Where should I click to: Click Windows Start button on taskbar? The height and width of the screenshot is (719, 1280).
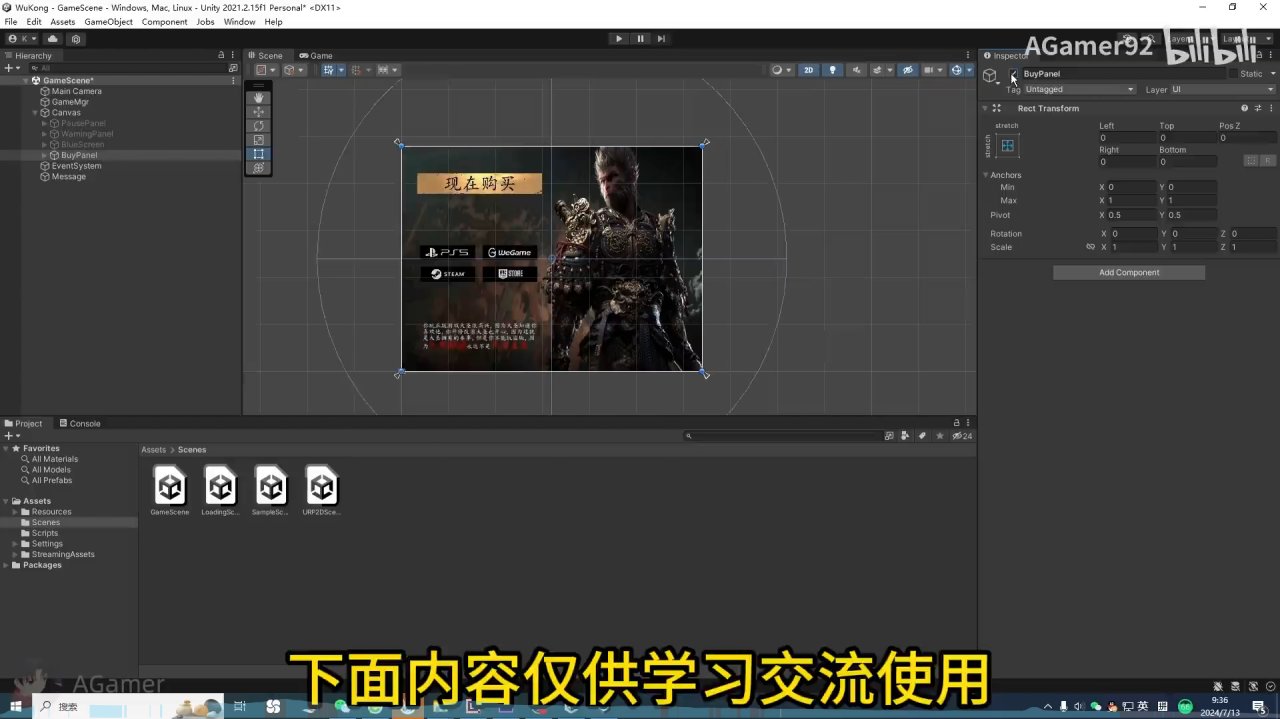[15, 706]
